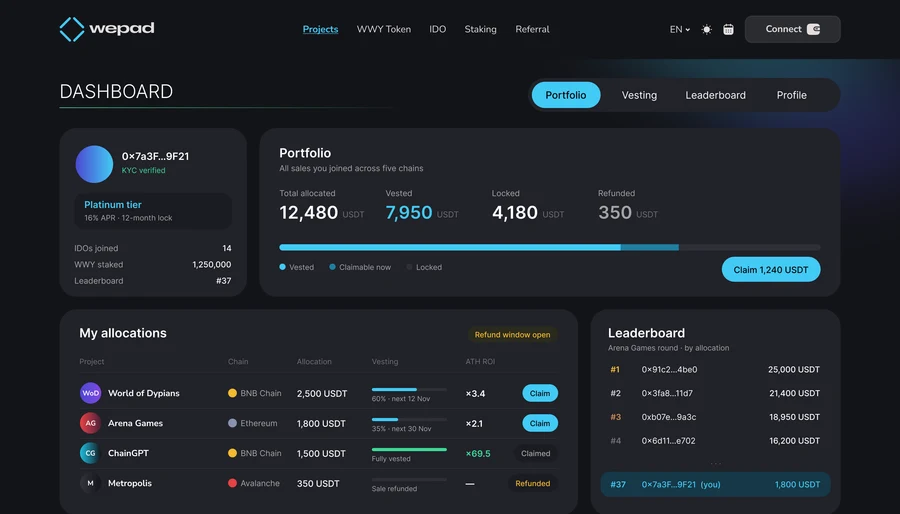Click the ×3.4 ATH ROI value
The height and width of the screenshot is (514, 900).
tap(475, 394)
